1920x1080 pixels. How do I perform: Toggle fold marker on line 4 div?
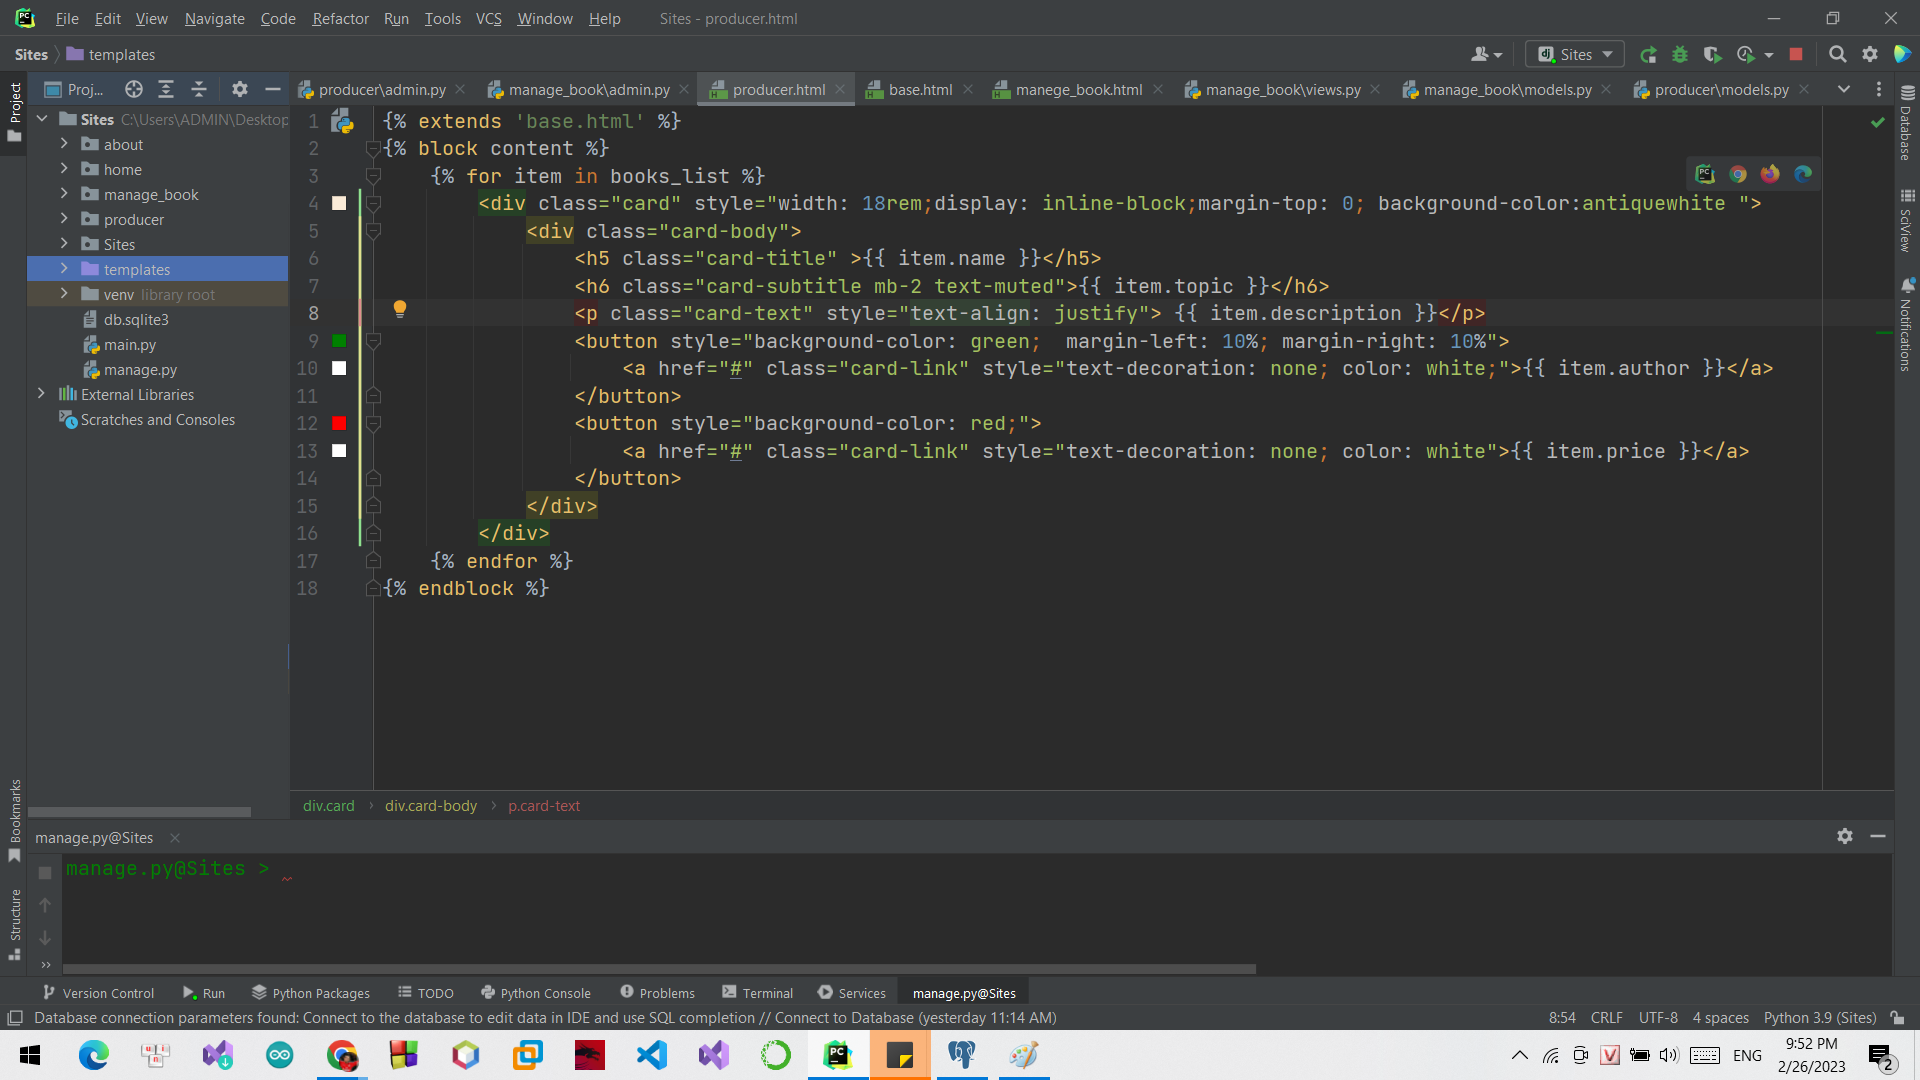[373, 204]
